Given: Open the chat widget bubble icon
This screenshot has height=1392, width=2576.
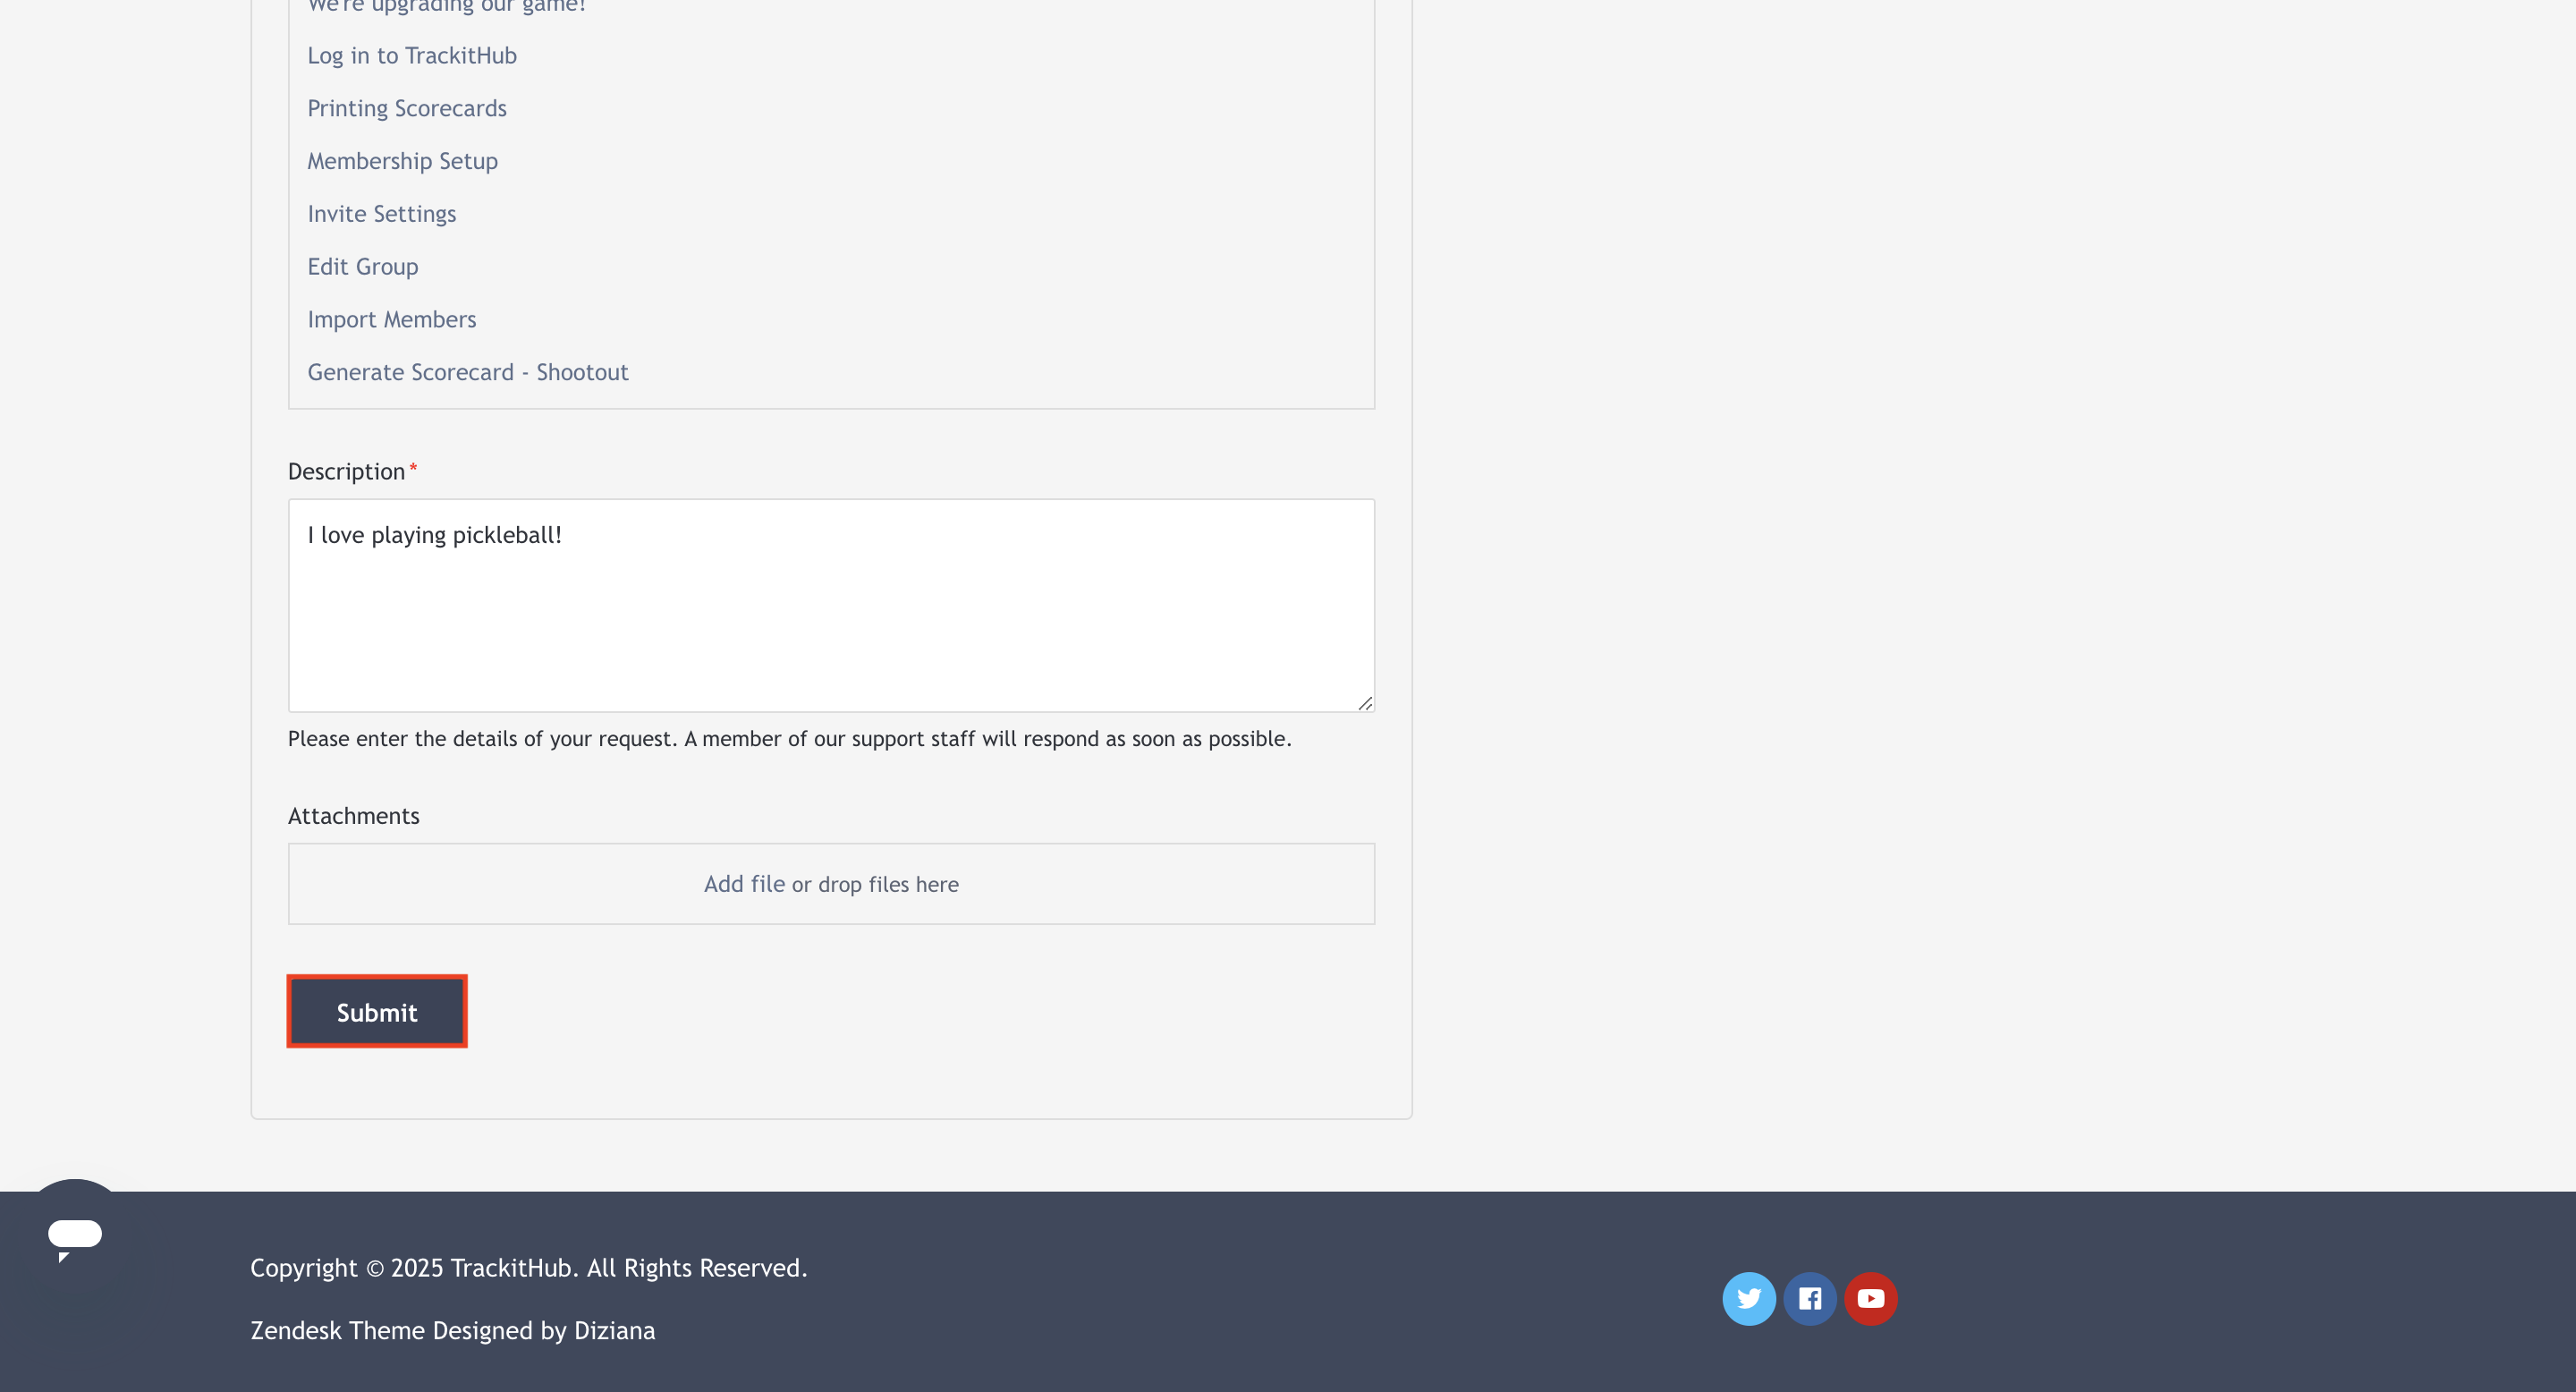Looking at the screenshot, I should pyautogui.click(x=75, y=1238).
